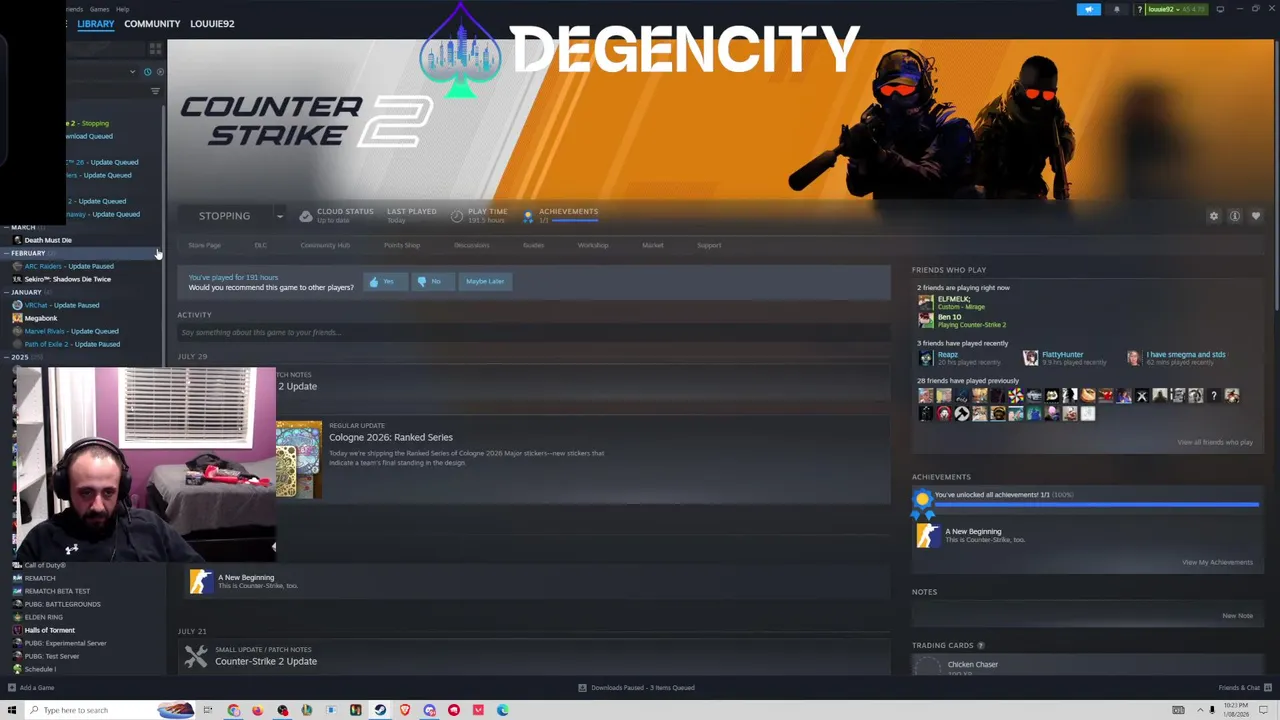Image resolution: width=1280 pixels, height=720 pixels.
Task: Click the New Beginning achievement icon in activity
Action: (201, 581)
